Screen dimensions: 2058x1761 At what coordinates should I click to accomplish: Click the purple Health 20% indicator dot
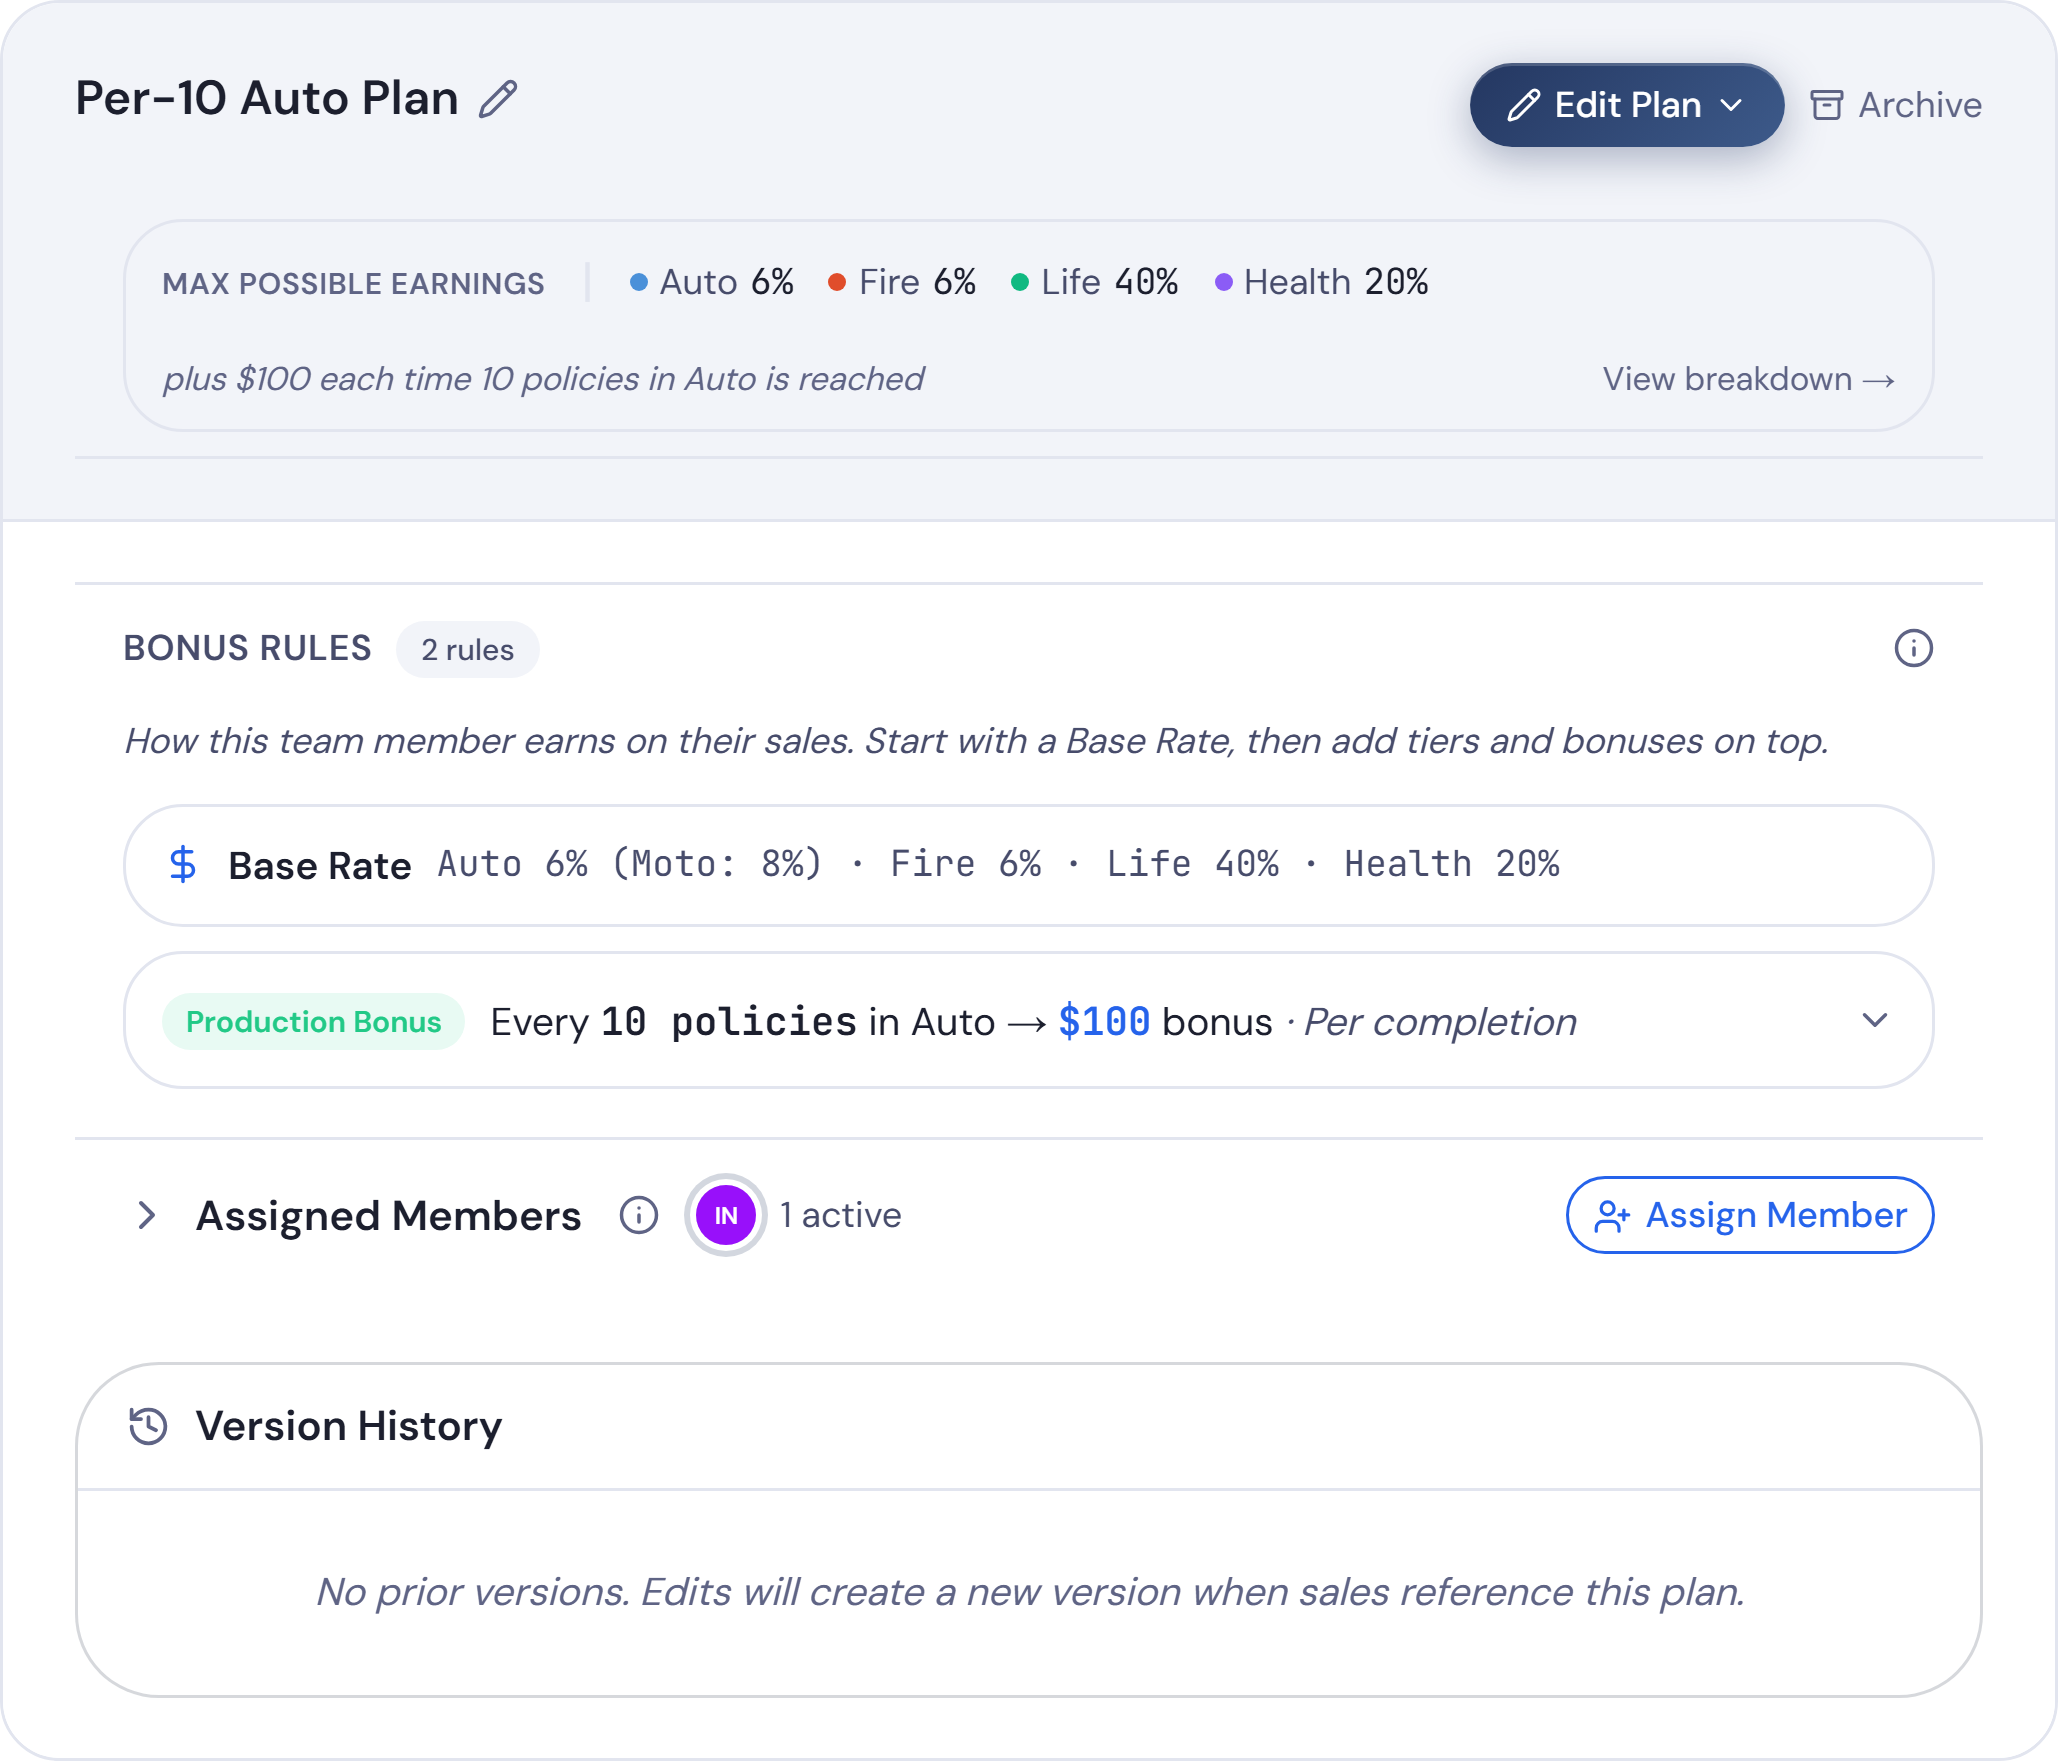pos(1223,283)
